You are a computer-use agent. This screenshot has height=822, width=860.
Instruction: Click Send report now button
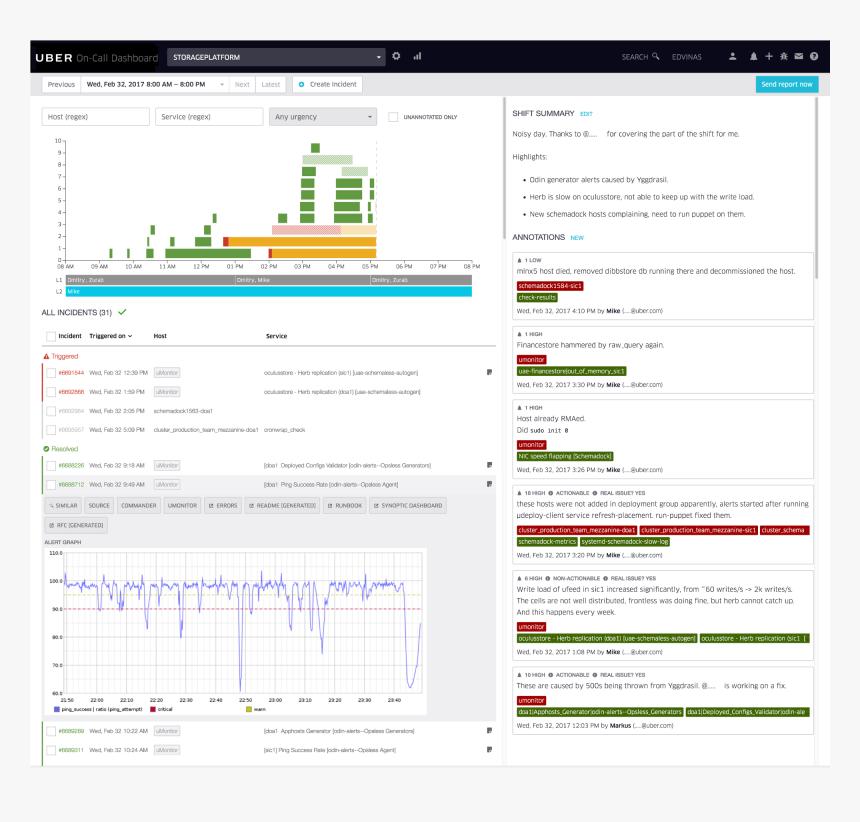pyautogui.click(x=787, y=84)
